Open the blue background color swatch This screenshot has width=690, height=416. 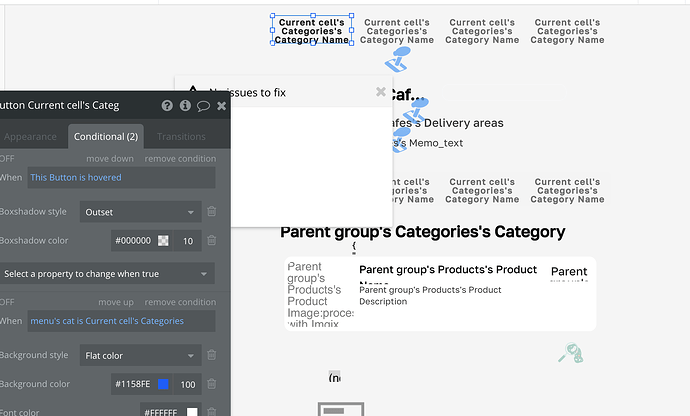pos(163,384)
